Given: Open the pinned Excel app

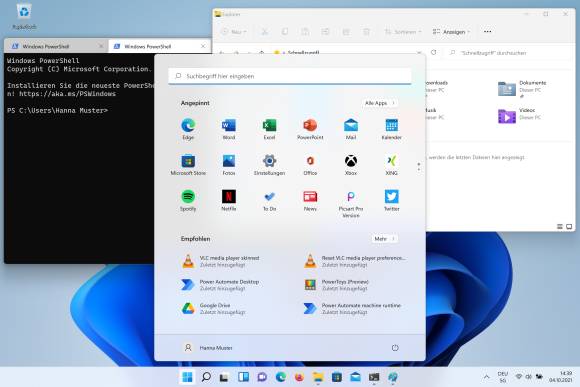Looking at the screenshot, I should 269,129.
